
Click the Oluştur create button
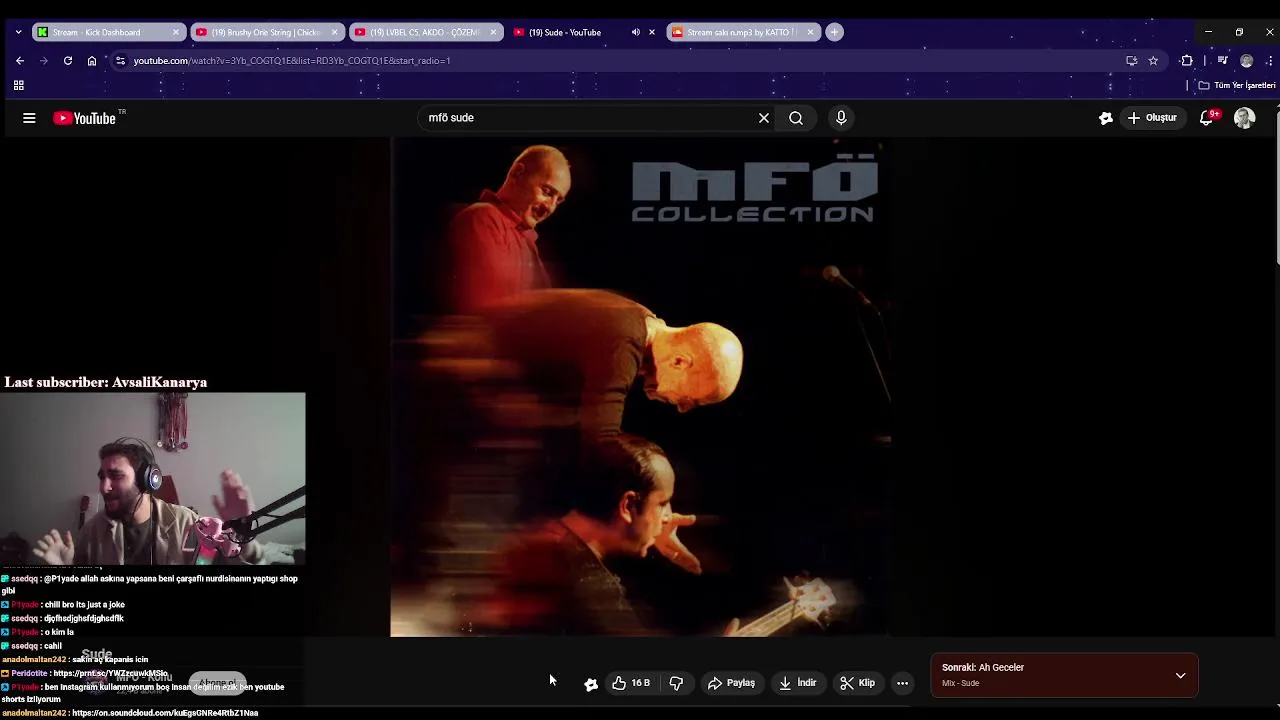click(x=1152, y=118)
